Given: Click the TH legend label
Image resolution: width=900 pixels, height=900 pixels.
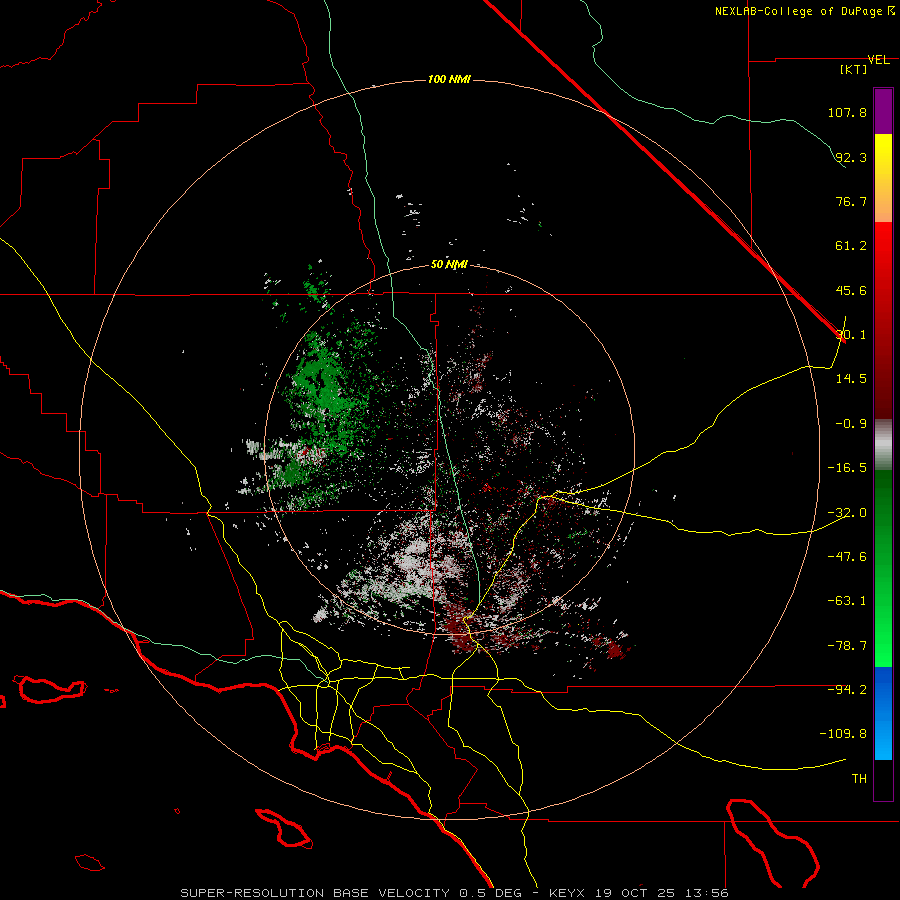Looking at the screenshot, I should [x=859, y=779].
